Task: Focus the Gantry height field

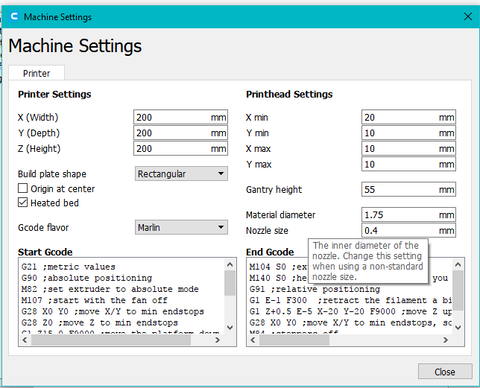Action: tap(408, 189)
